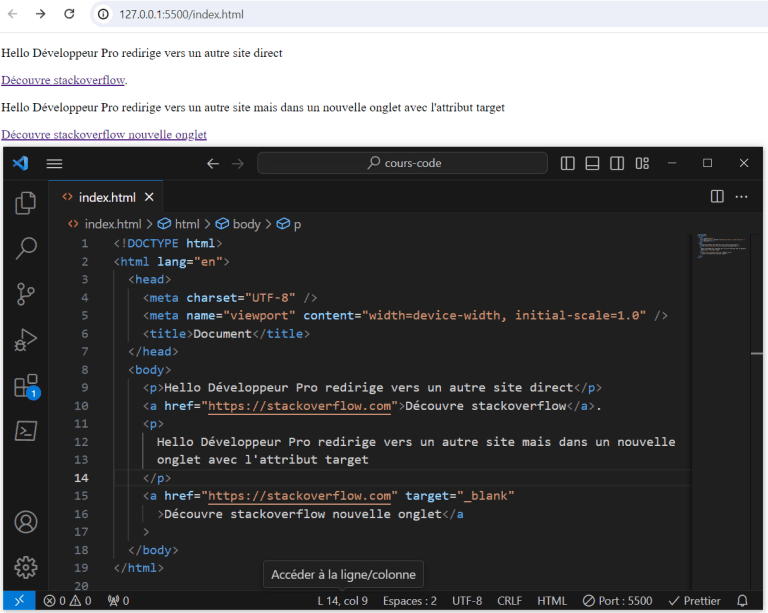This screenshot has width=768, height=613.
Task: Change end of line sequence CRLF
Action: 509,601
